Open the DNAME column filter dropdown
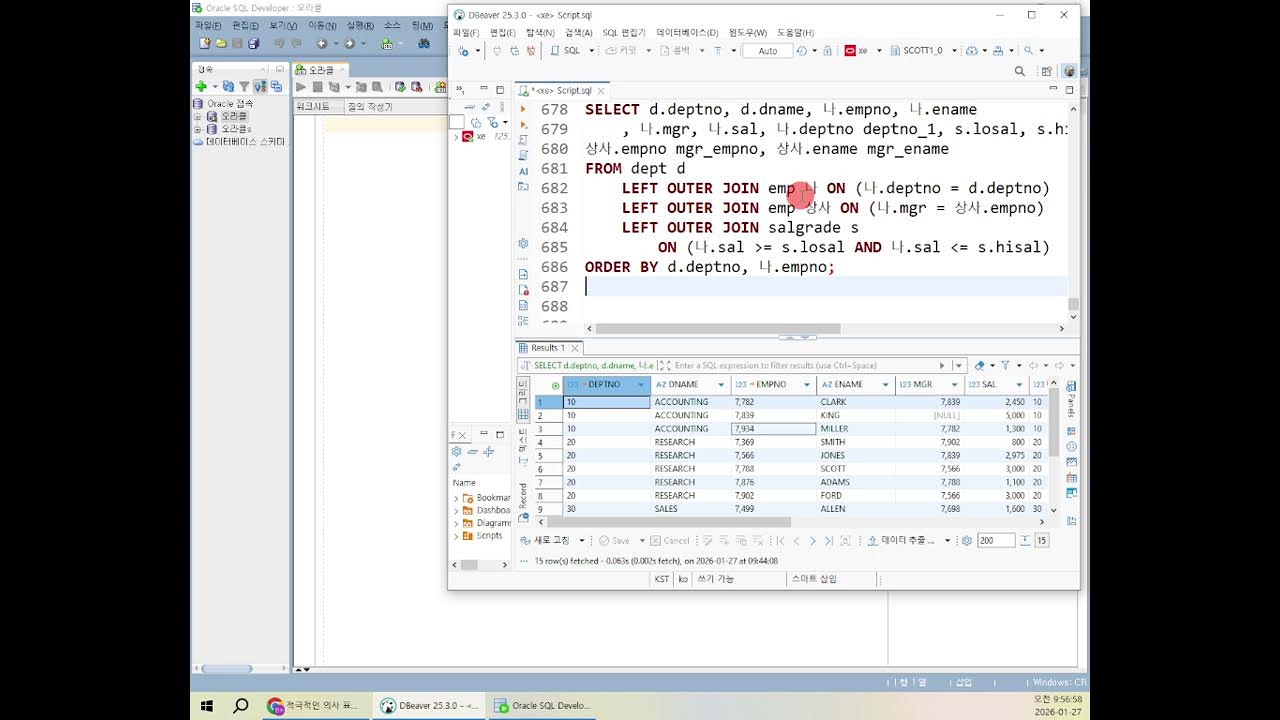The image size is (1280, 720). (721, 385)
